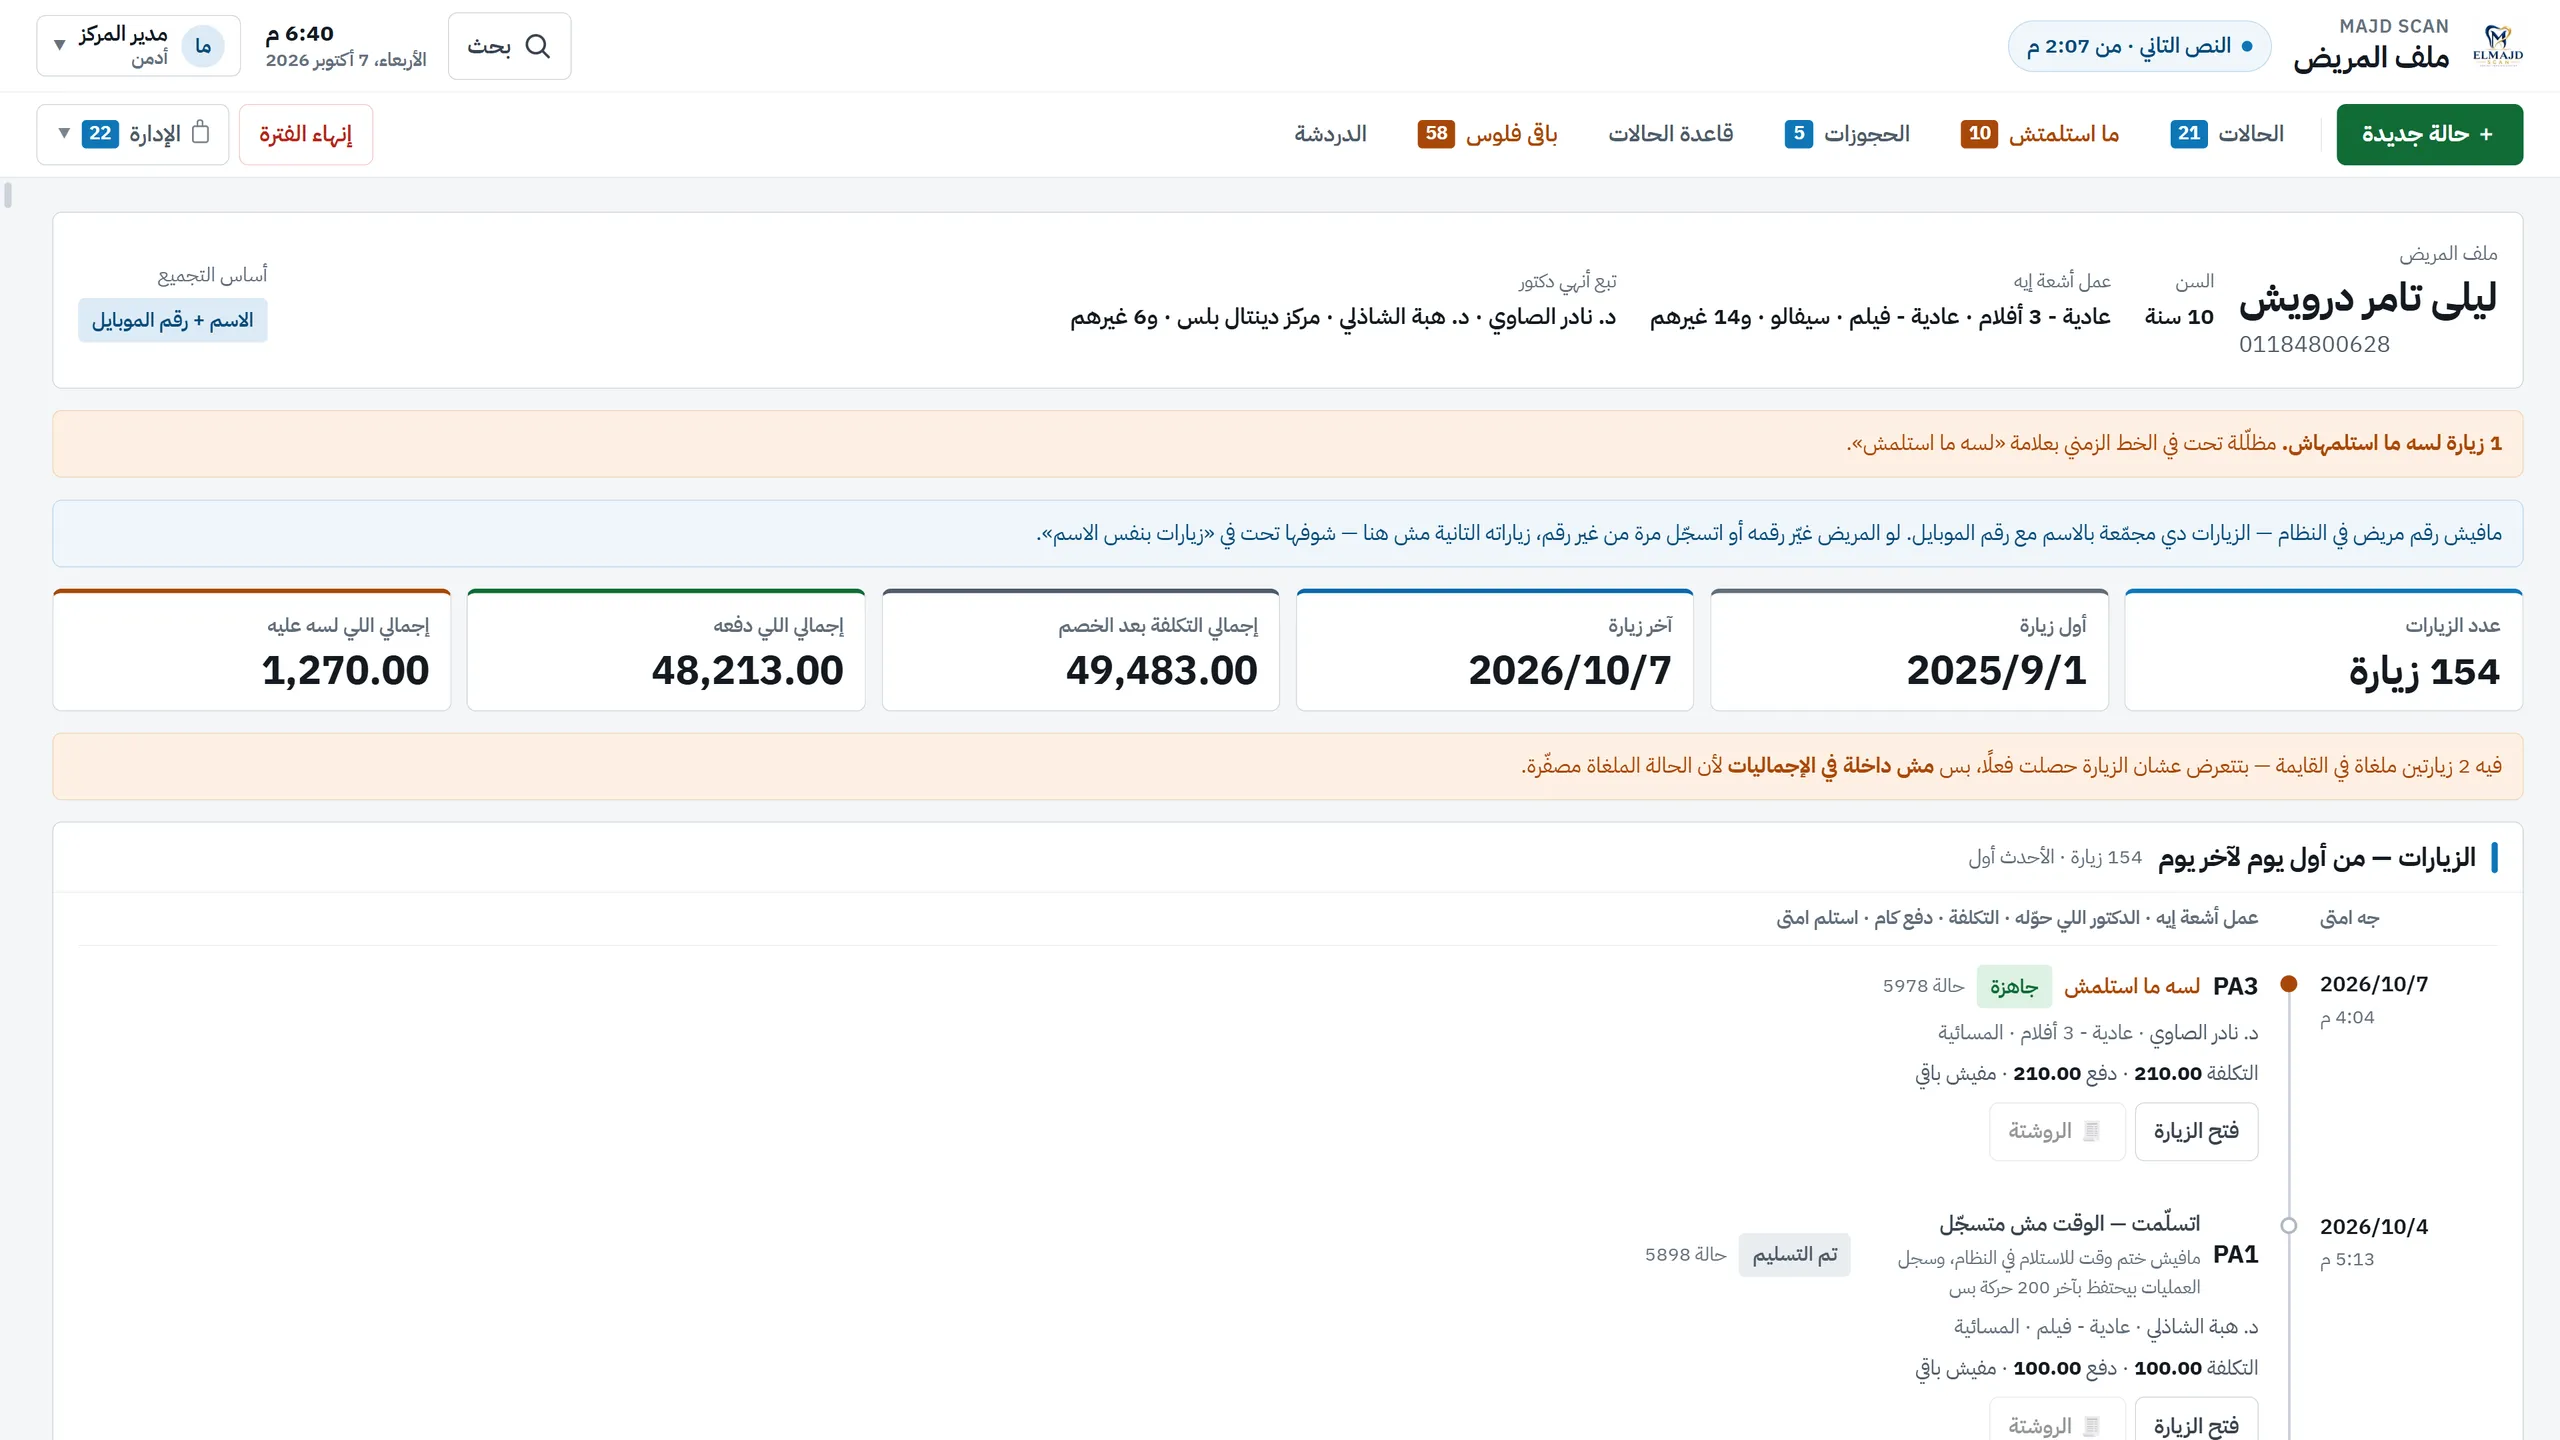This screenshot has width=2560, height=1440.
Task: Click the الروشتة document icon for PA3
Action: click(x=2091, y=1131)
